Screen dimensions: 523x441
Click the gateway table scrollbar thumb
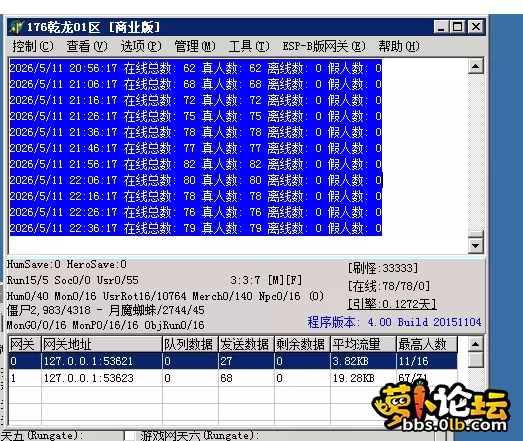tap(476, 360)
